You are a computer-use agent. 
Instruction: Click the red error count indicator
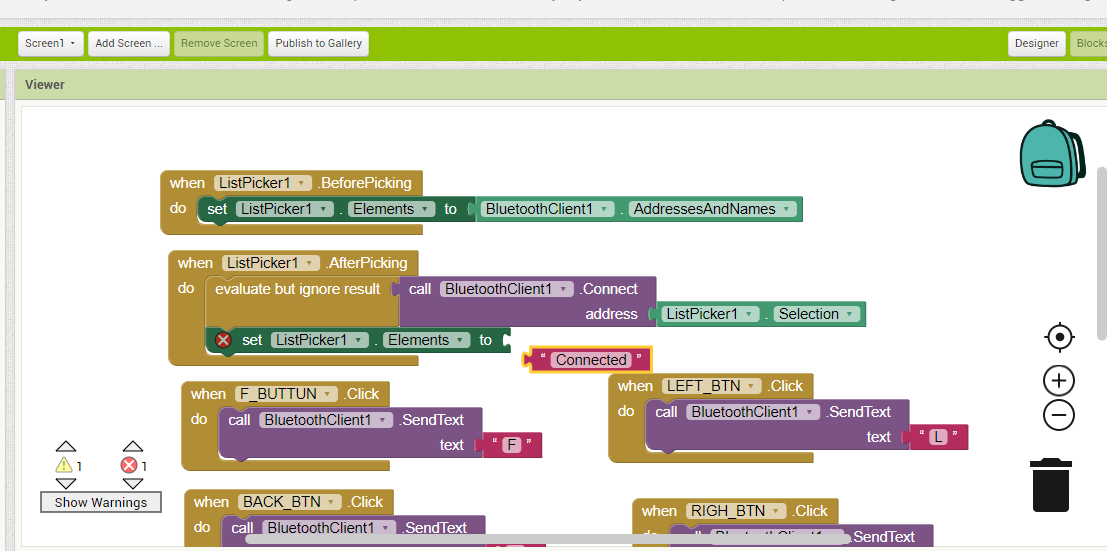point(129,466)
